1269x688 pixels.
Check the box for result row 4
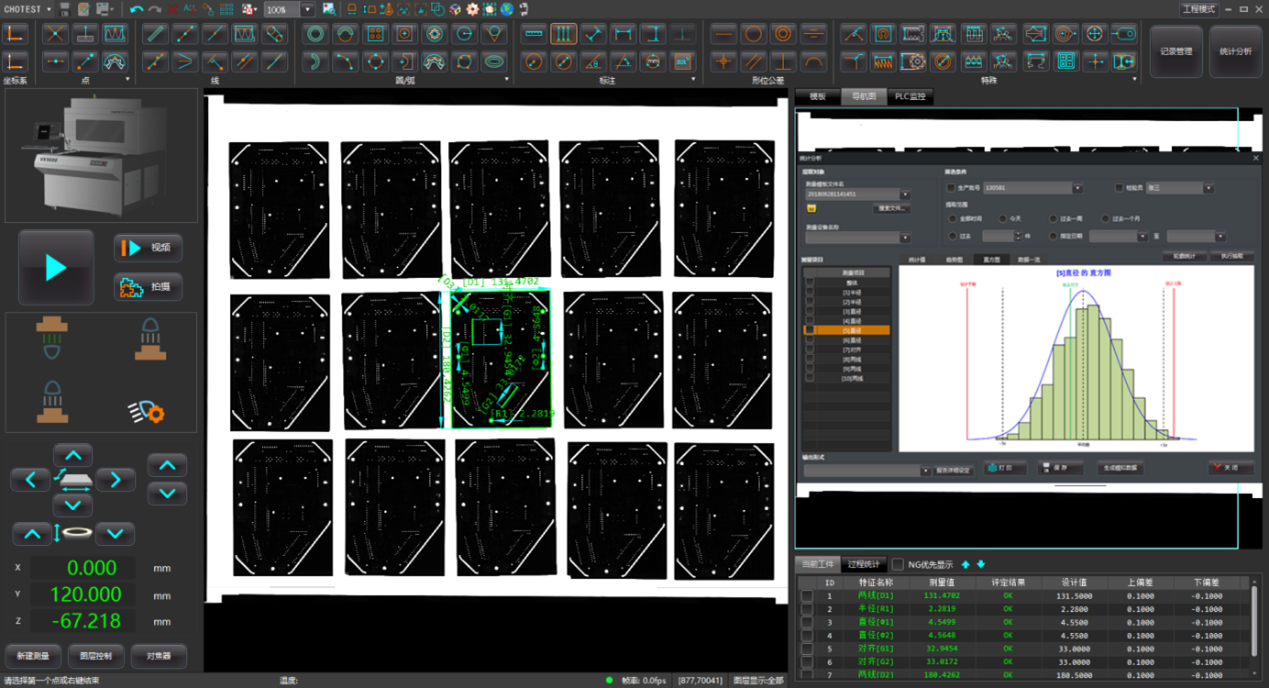[x=807, y=635]
